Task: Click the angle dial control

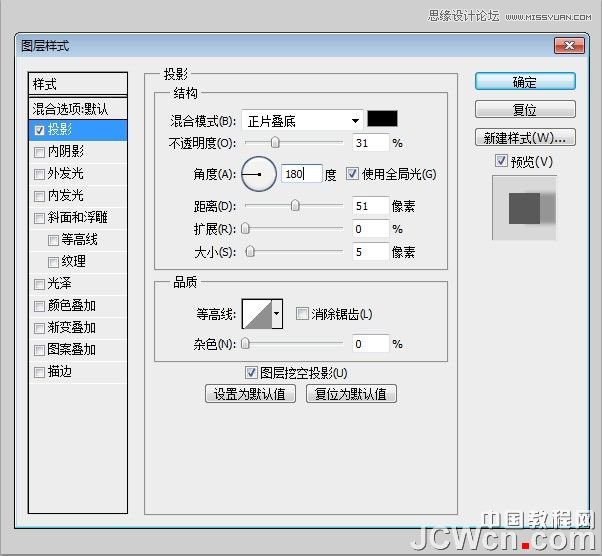Action: [x=259, y=174]
